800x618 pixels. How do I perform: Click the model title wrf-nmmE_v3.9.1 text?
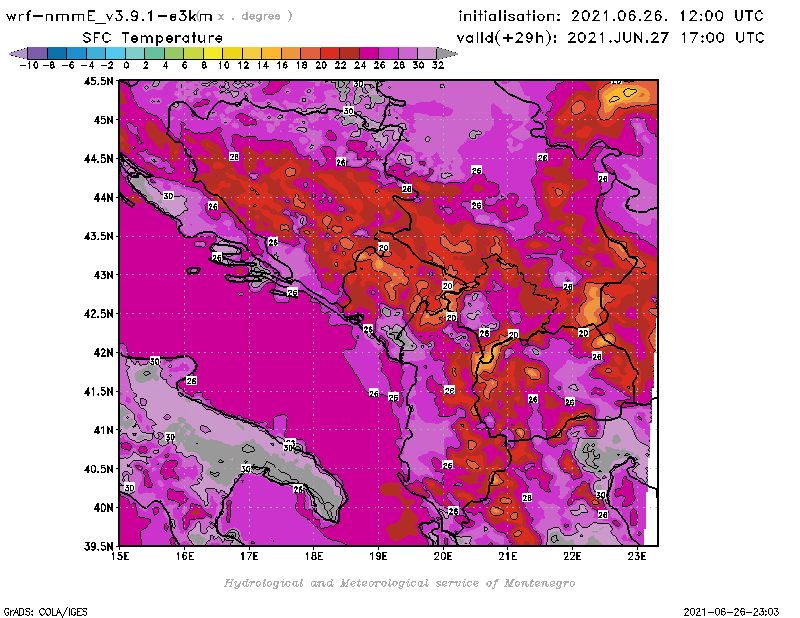point(109,16)
